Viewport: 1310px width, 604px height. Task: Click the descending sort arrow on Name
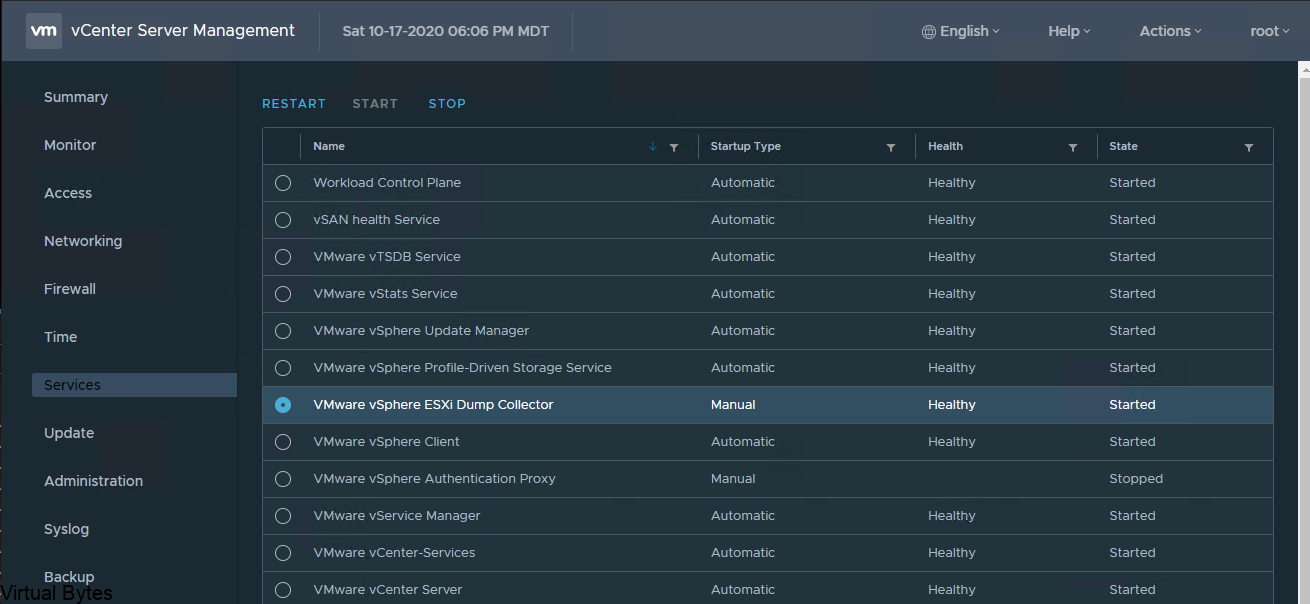(653, 147)
